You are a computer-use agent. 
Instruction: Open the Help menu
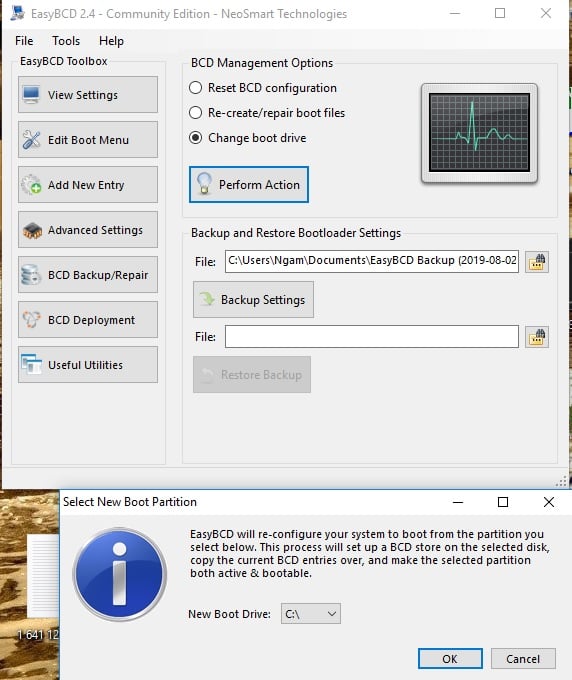(x=111, y=41)
